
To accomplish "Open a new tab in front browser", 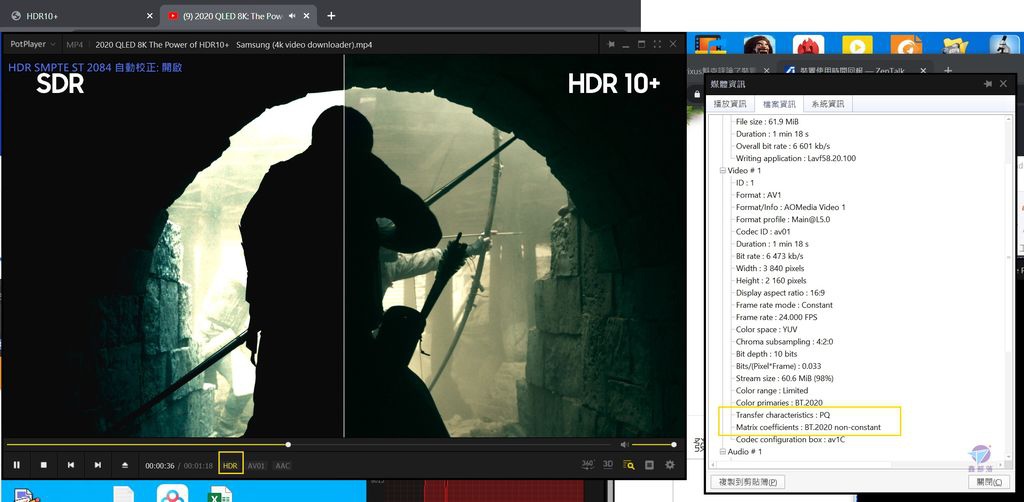I will 331,16.
